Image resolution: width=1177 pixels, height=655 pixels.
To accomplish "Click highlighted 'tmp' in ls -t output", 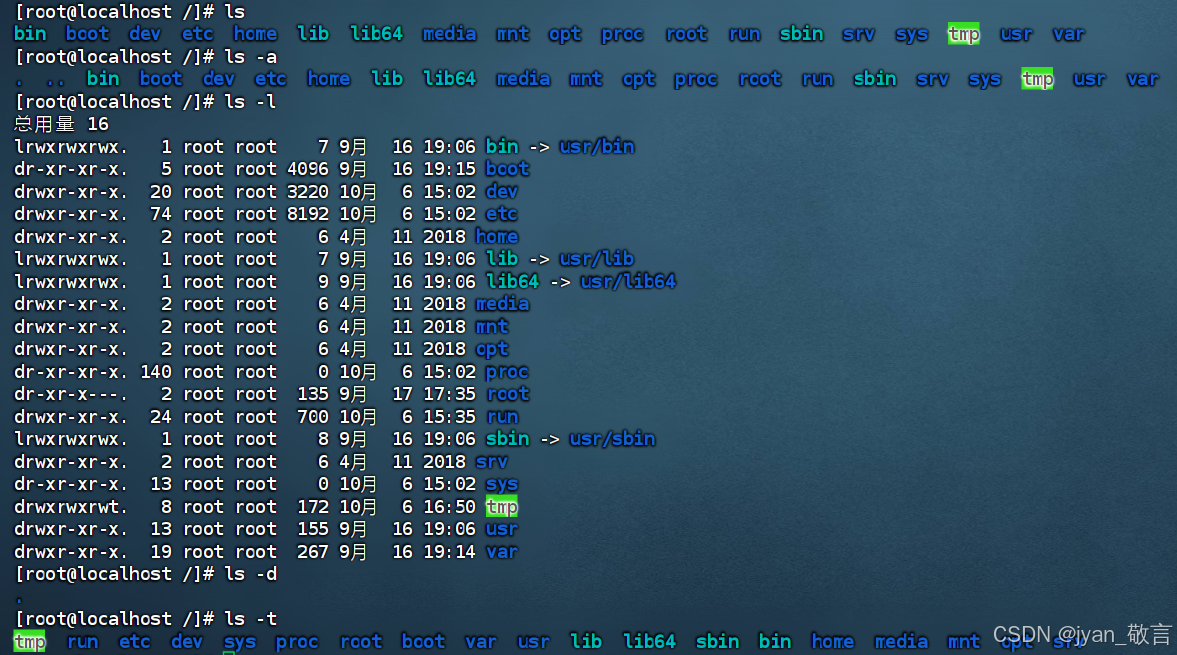I will click(30, 641).
